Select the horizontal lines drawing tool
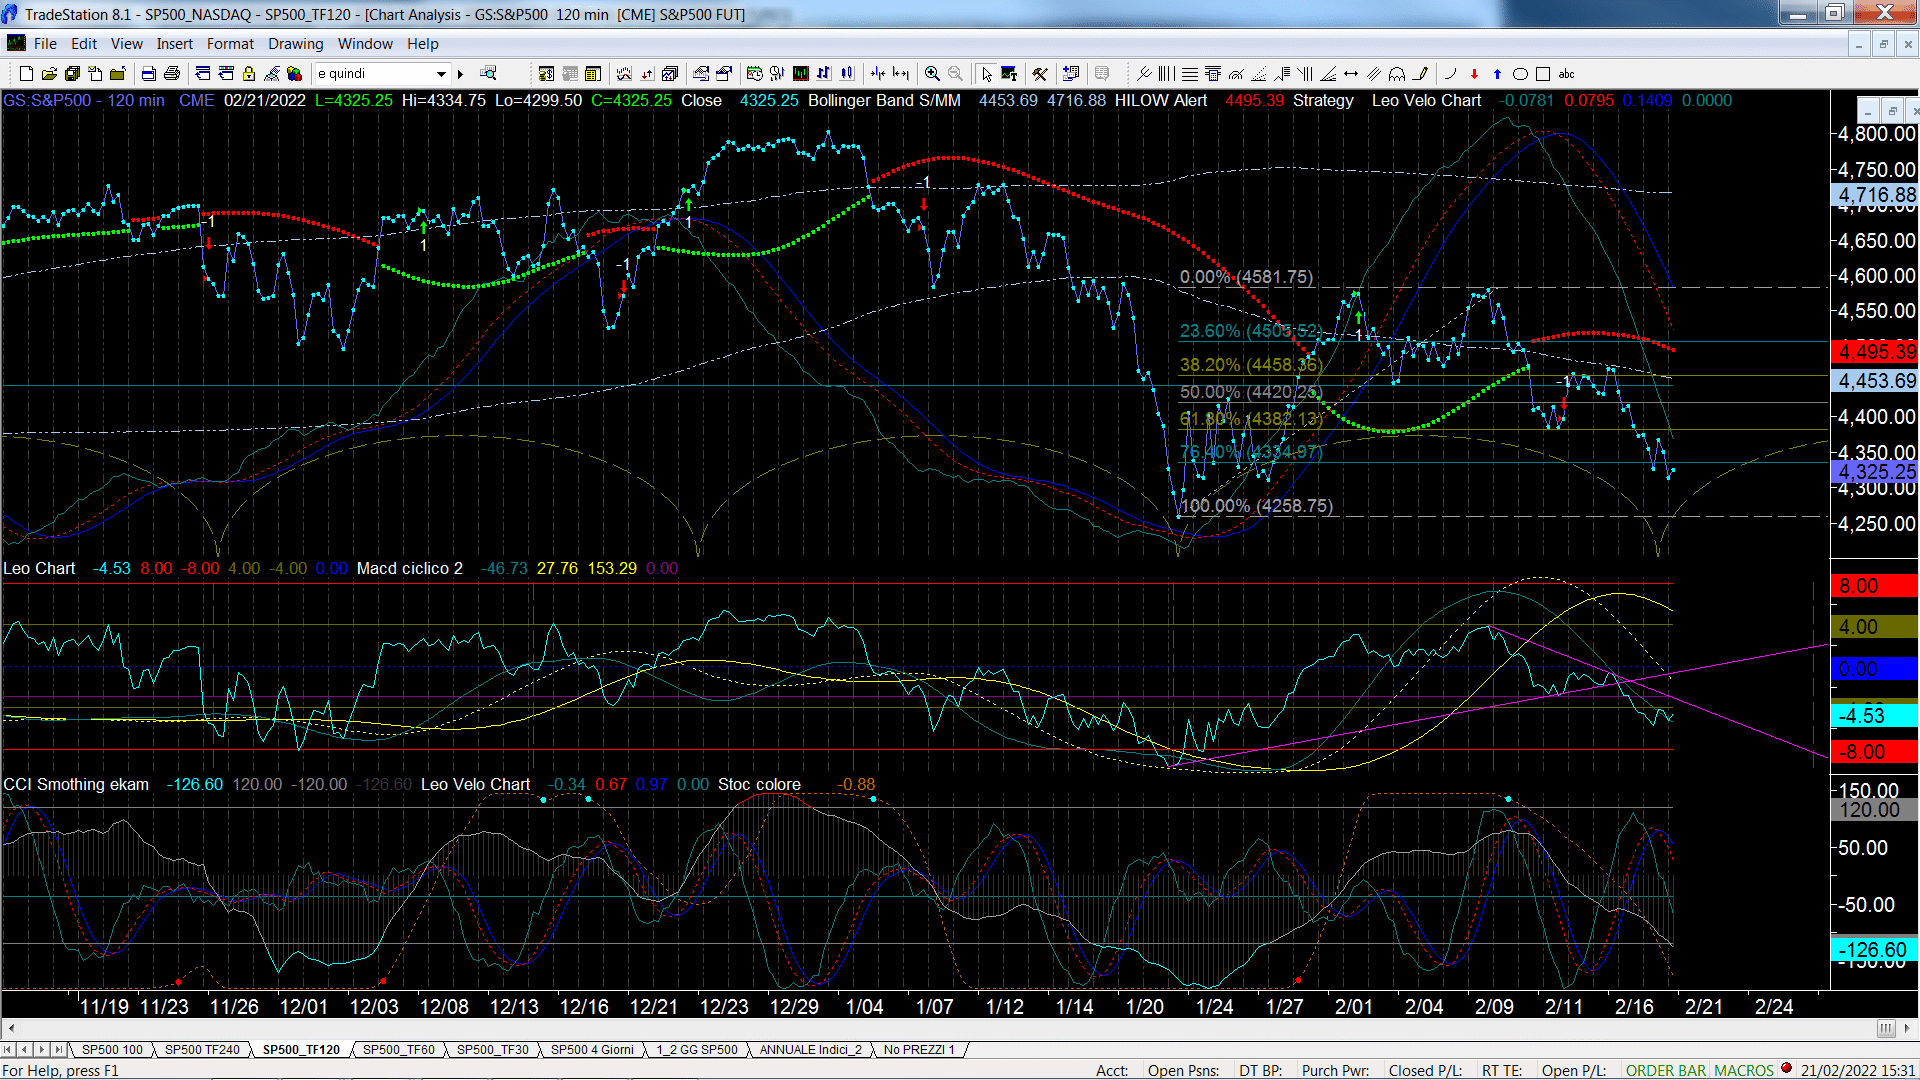 pos(1190,74)
